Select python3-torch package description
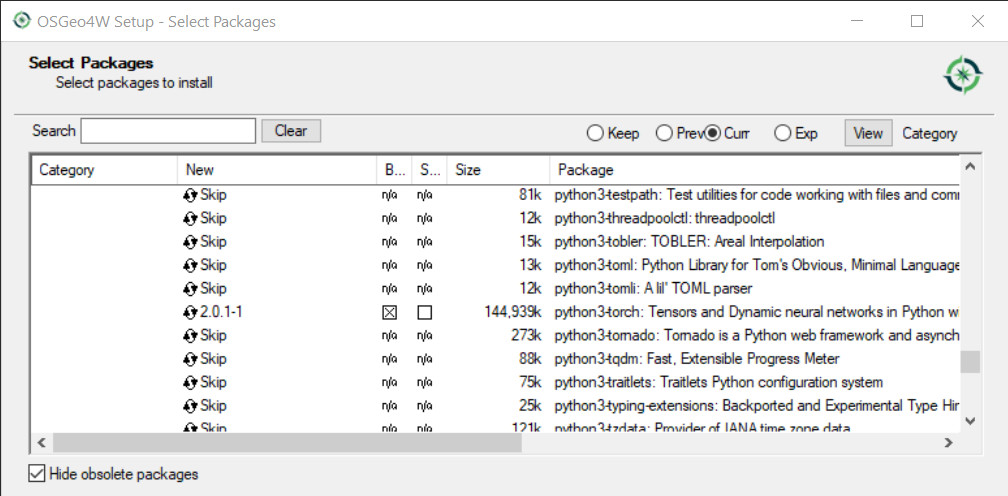The image size is (1008, 496). click(x=757, y=312)
